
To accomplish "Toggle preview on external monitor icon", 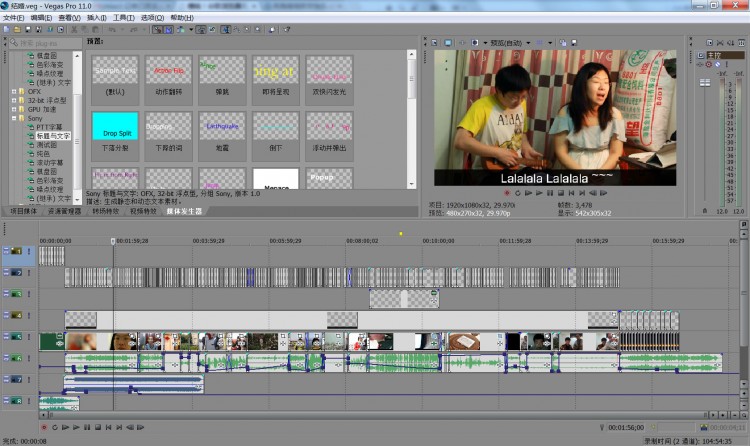I will coord(448,43).
